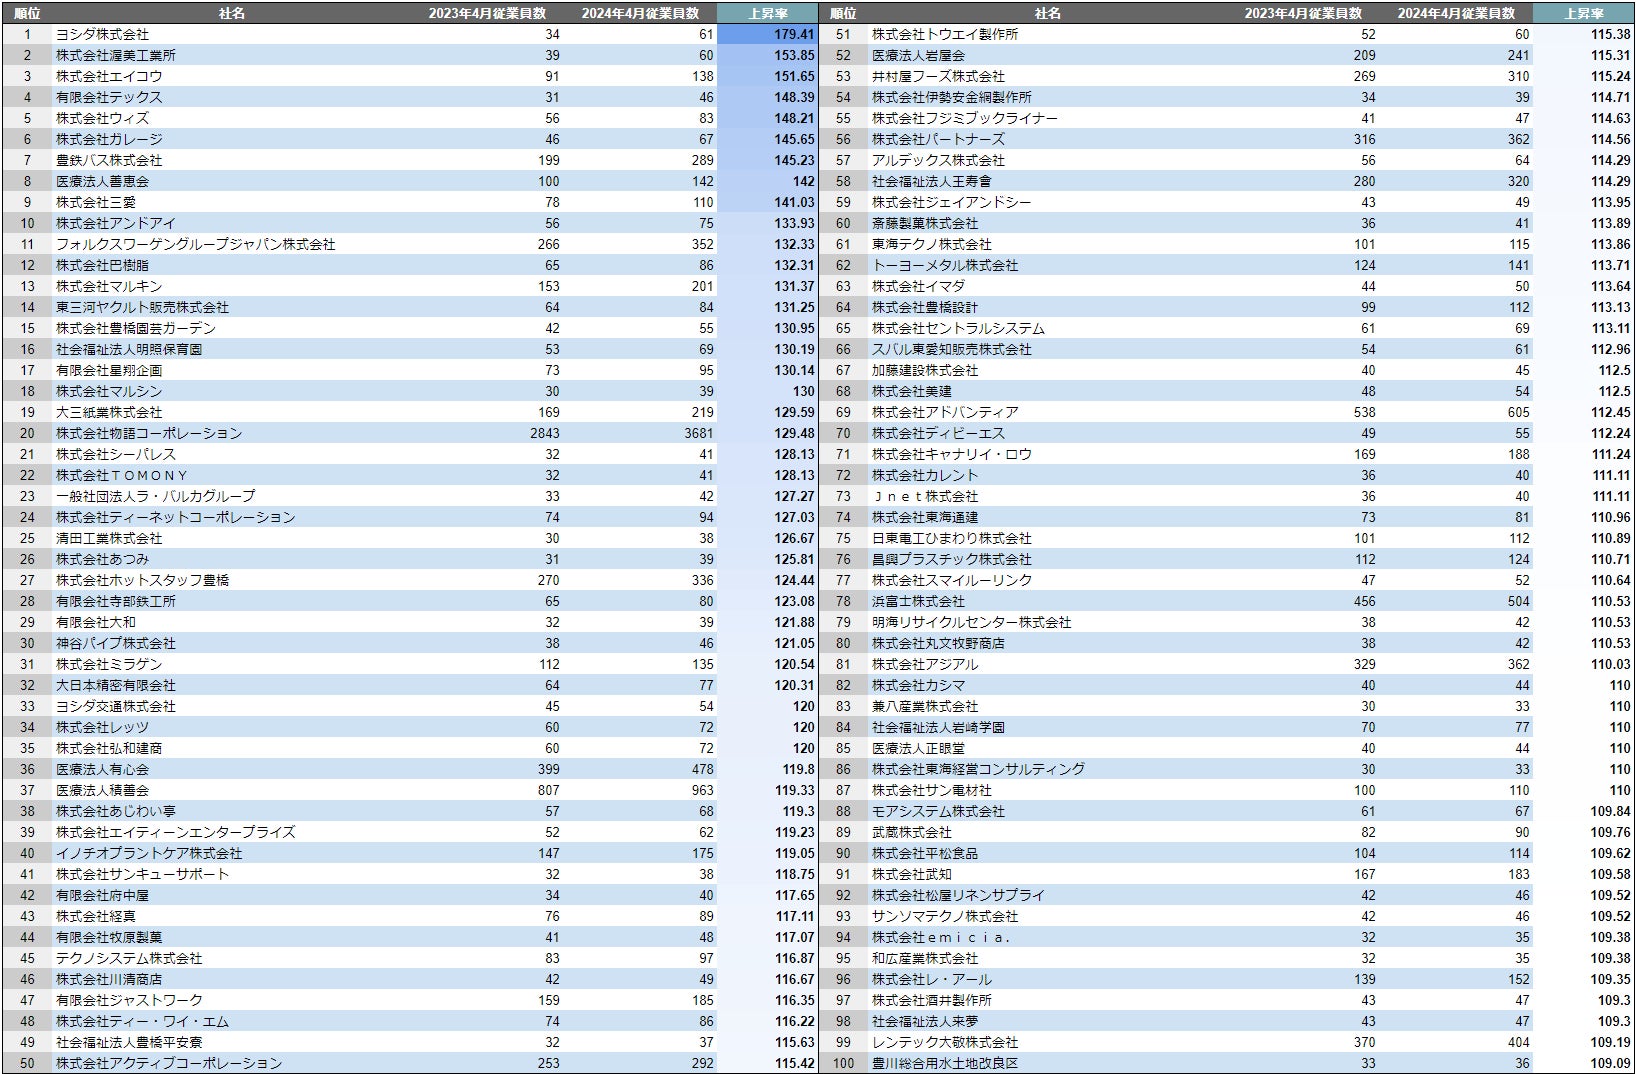
Task: Click the サンソマテクノ株式会社 cell
Action: pos(945,916)
